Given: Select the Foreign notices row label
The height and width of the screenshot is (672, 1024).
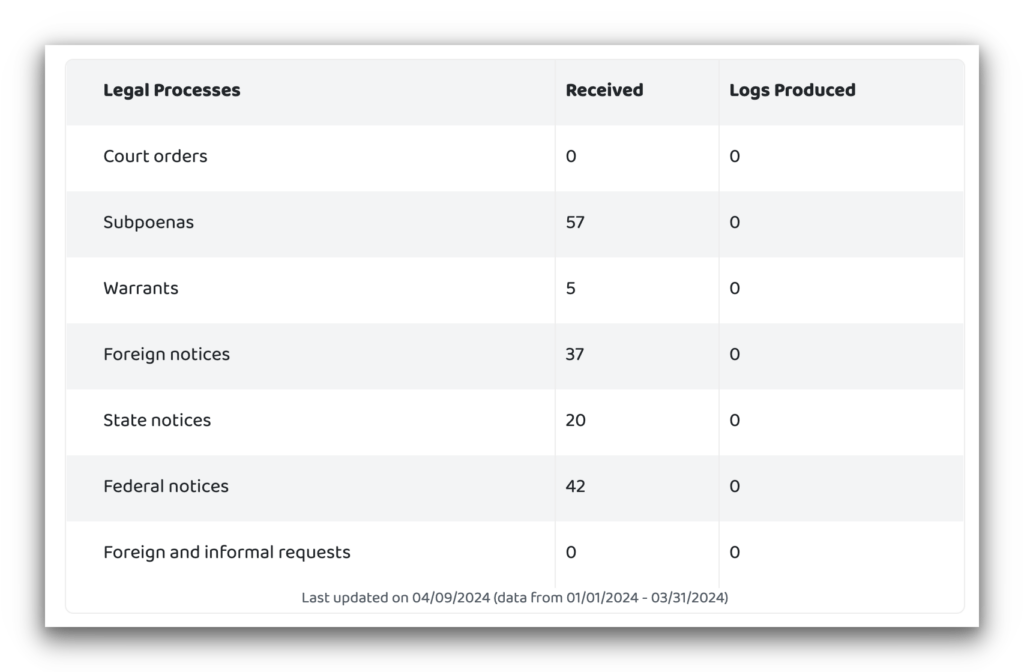Looking at the screenshot, I should 166,354.
